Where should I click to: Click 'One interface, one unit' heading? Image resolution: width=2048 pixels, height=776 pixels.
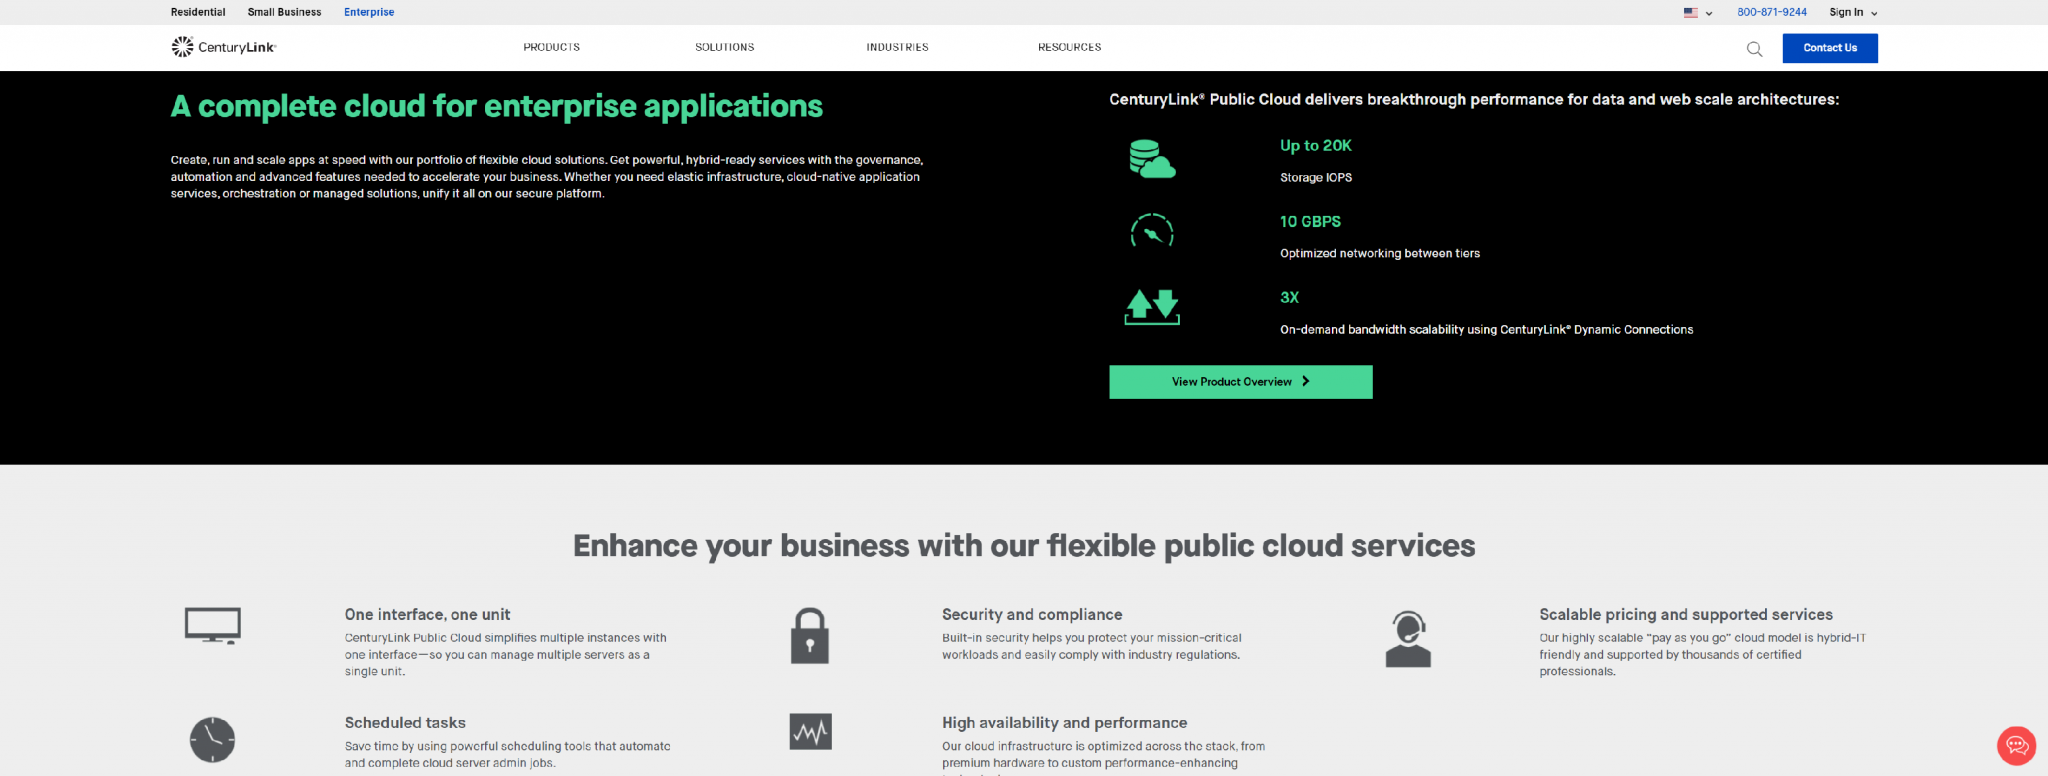[x=428, y=615]
